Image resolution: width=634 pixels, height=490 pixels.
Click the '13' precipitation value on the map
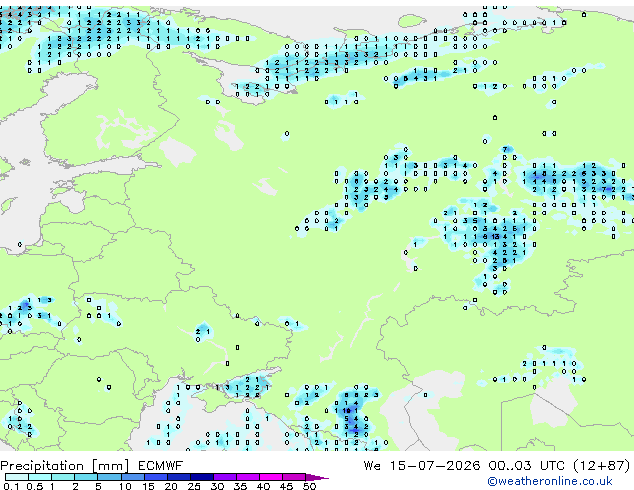click(x=495, y=237)
